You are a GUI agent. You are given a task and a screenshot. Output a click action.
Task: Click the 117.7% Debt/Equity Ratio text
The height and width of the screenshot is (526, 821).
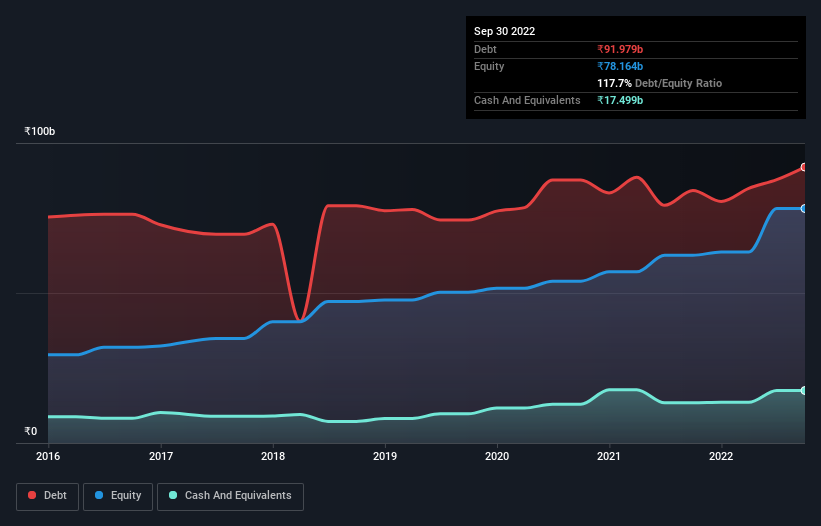pos(659,83)
